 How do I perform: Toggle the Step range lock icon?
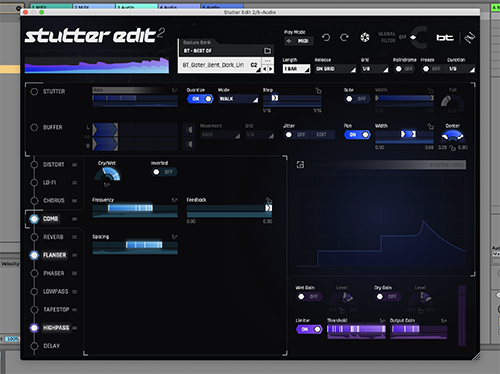pyautogui.click(x=318, y=90)
